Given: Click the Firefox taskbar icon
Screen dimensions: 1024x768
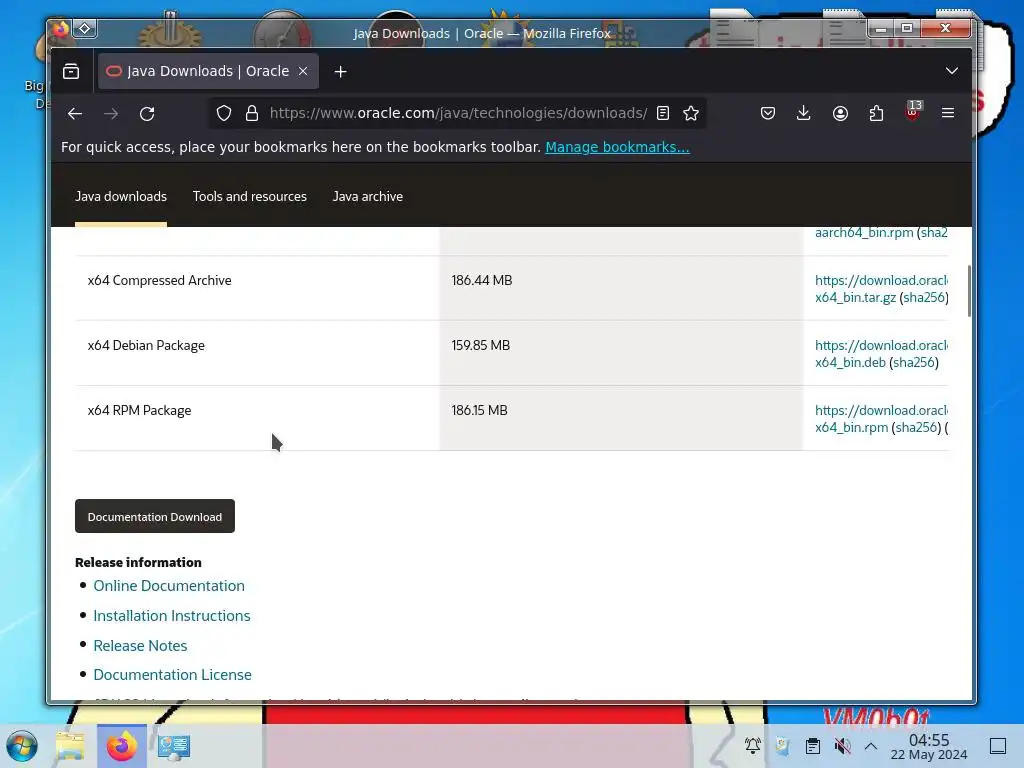Looking at the screenshot, I should coord(122,746).
